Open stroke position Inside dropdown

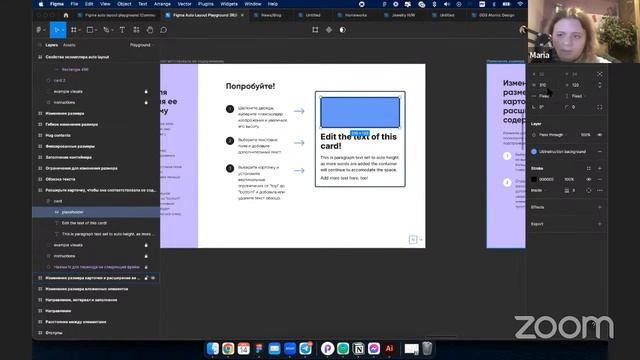[539, 190]
